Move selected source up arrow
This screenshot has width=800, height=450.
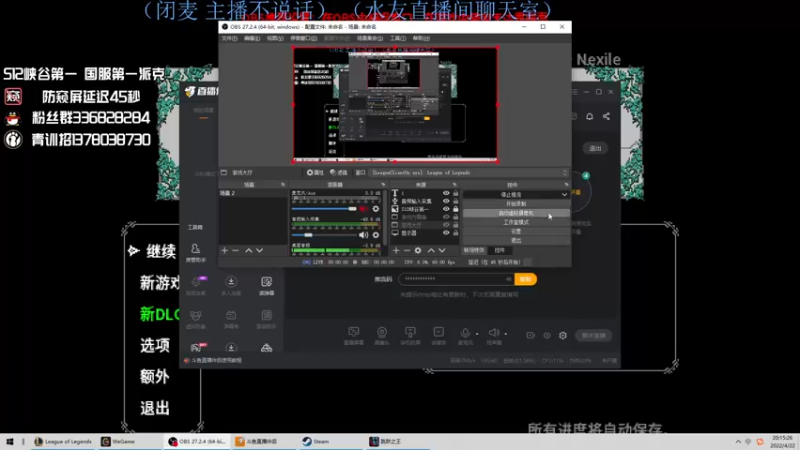click(431, 251)
